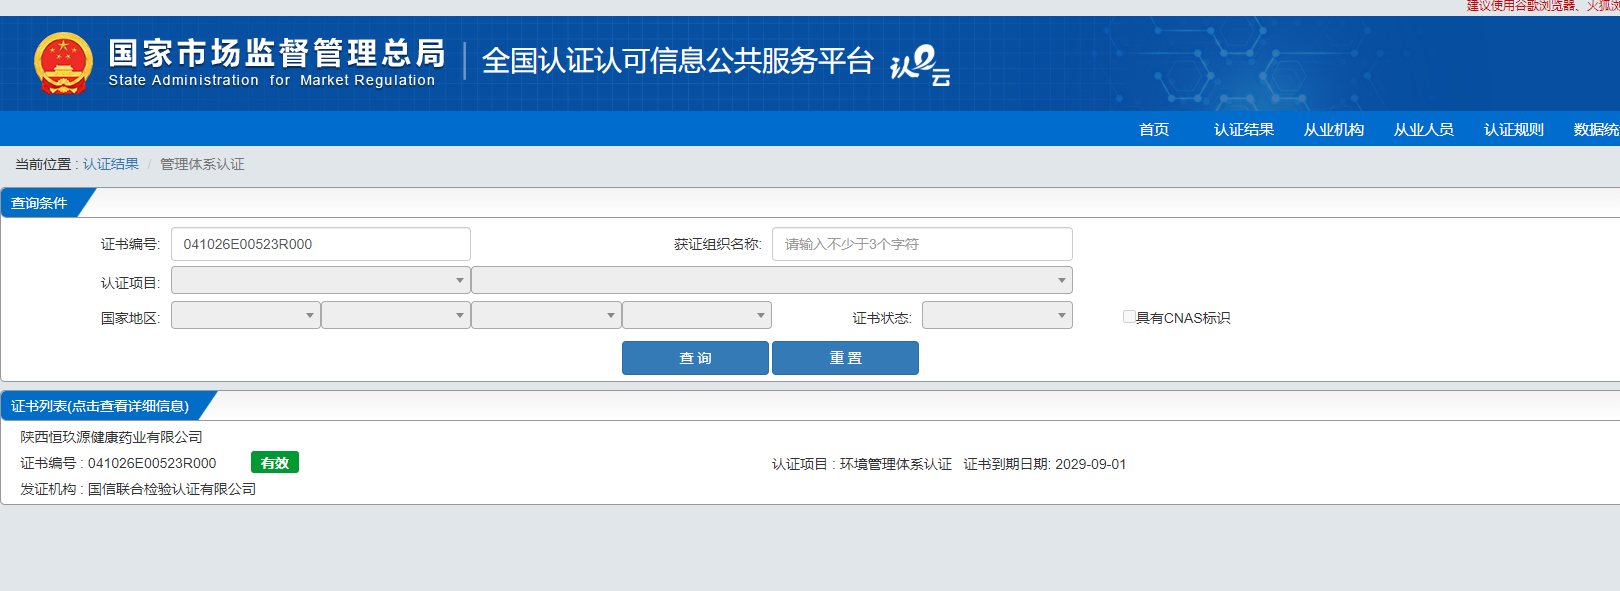This screenshot has width=1620, height=591.
Task: Click the 证书编号 input field
Action: [x=320, y=244]
